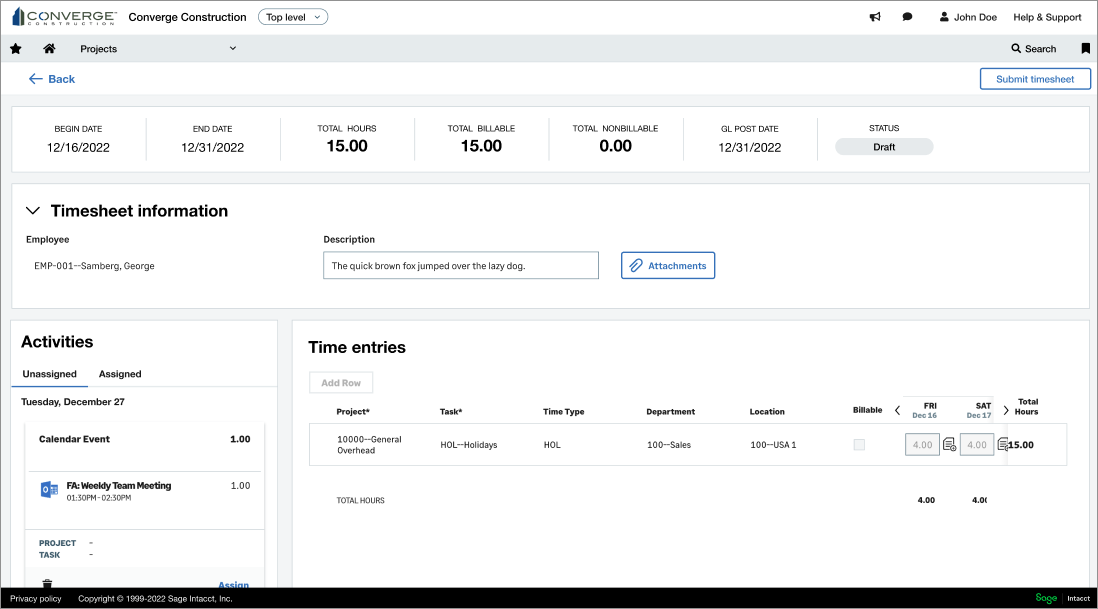Click the bookmark icon near Search

click(x=1085, y=49)
